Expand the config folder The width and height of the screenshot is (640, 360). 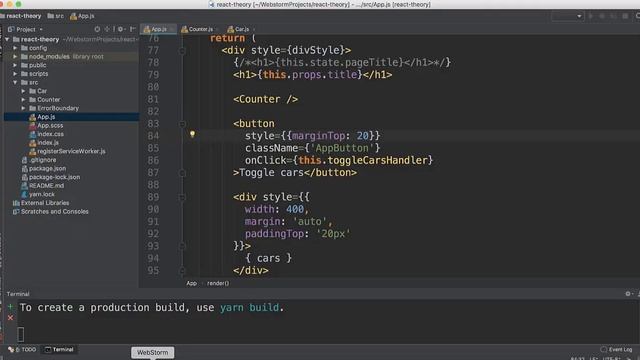pyautogui.click(x=15, y=48)
